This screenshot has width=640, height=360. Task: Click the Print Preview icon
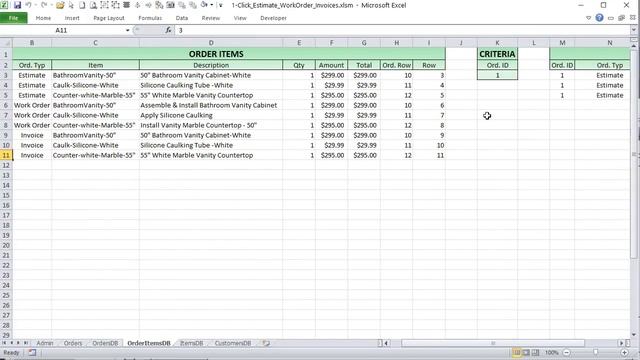point(93,5)
